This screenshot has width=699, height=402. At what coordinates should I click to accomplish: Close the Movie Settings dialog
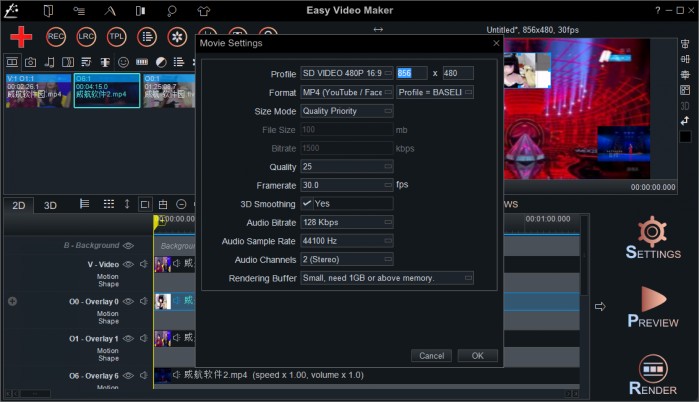click(496, 43)
